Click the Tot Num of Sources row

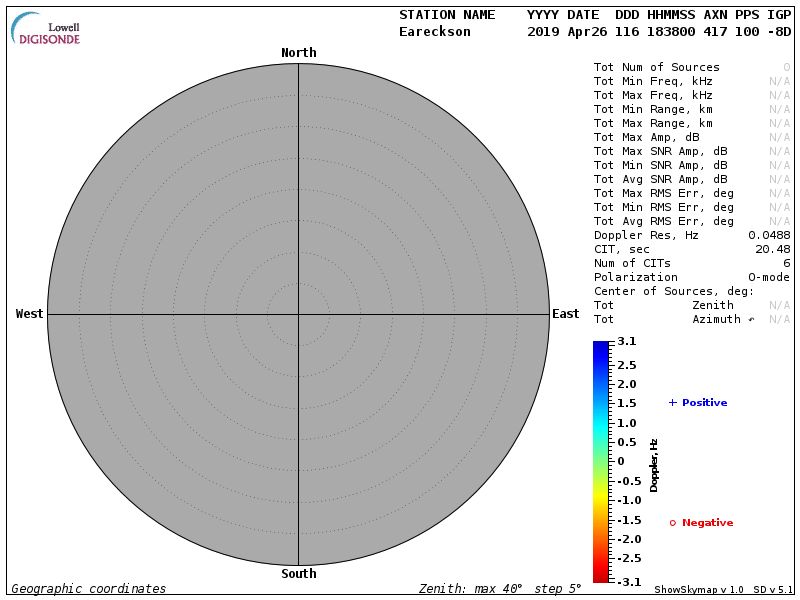tap(656, 67)
